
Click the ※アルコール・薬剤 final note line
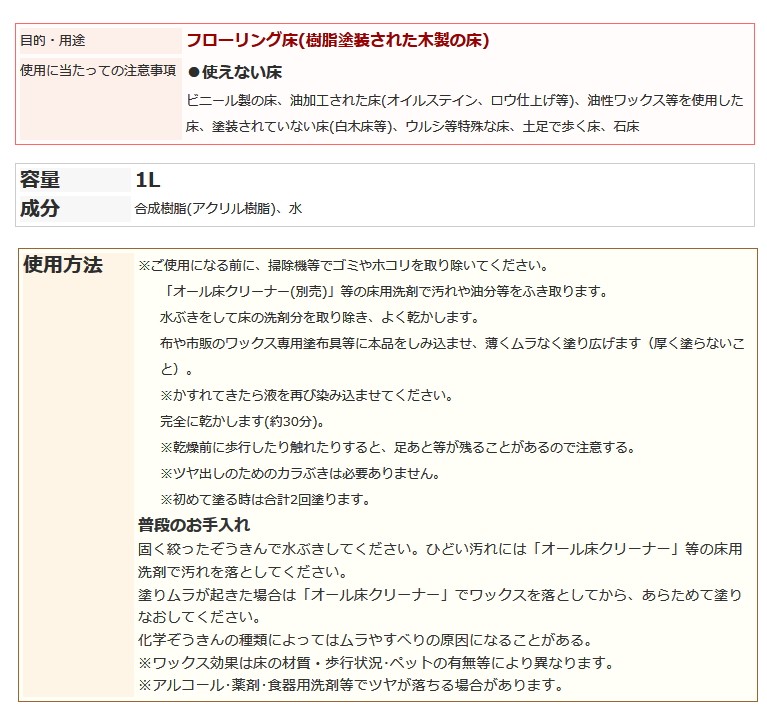coord(351,685)
